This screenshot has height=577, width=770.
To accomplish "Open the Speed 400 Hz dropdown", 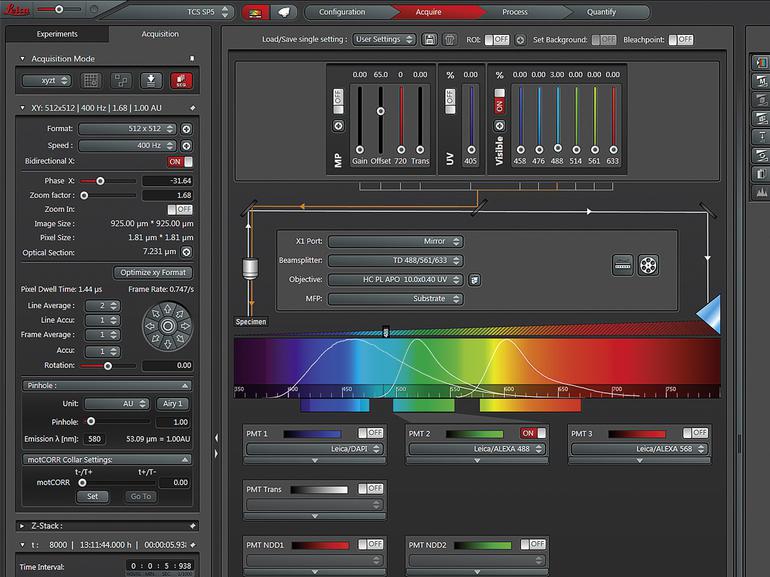I will [127, 146].
